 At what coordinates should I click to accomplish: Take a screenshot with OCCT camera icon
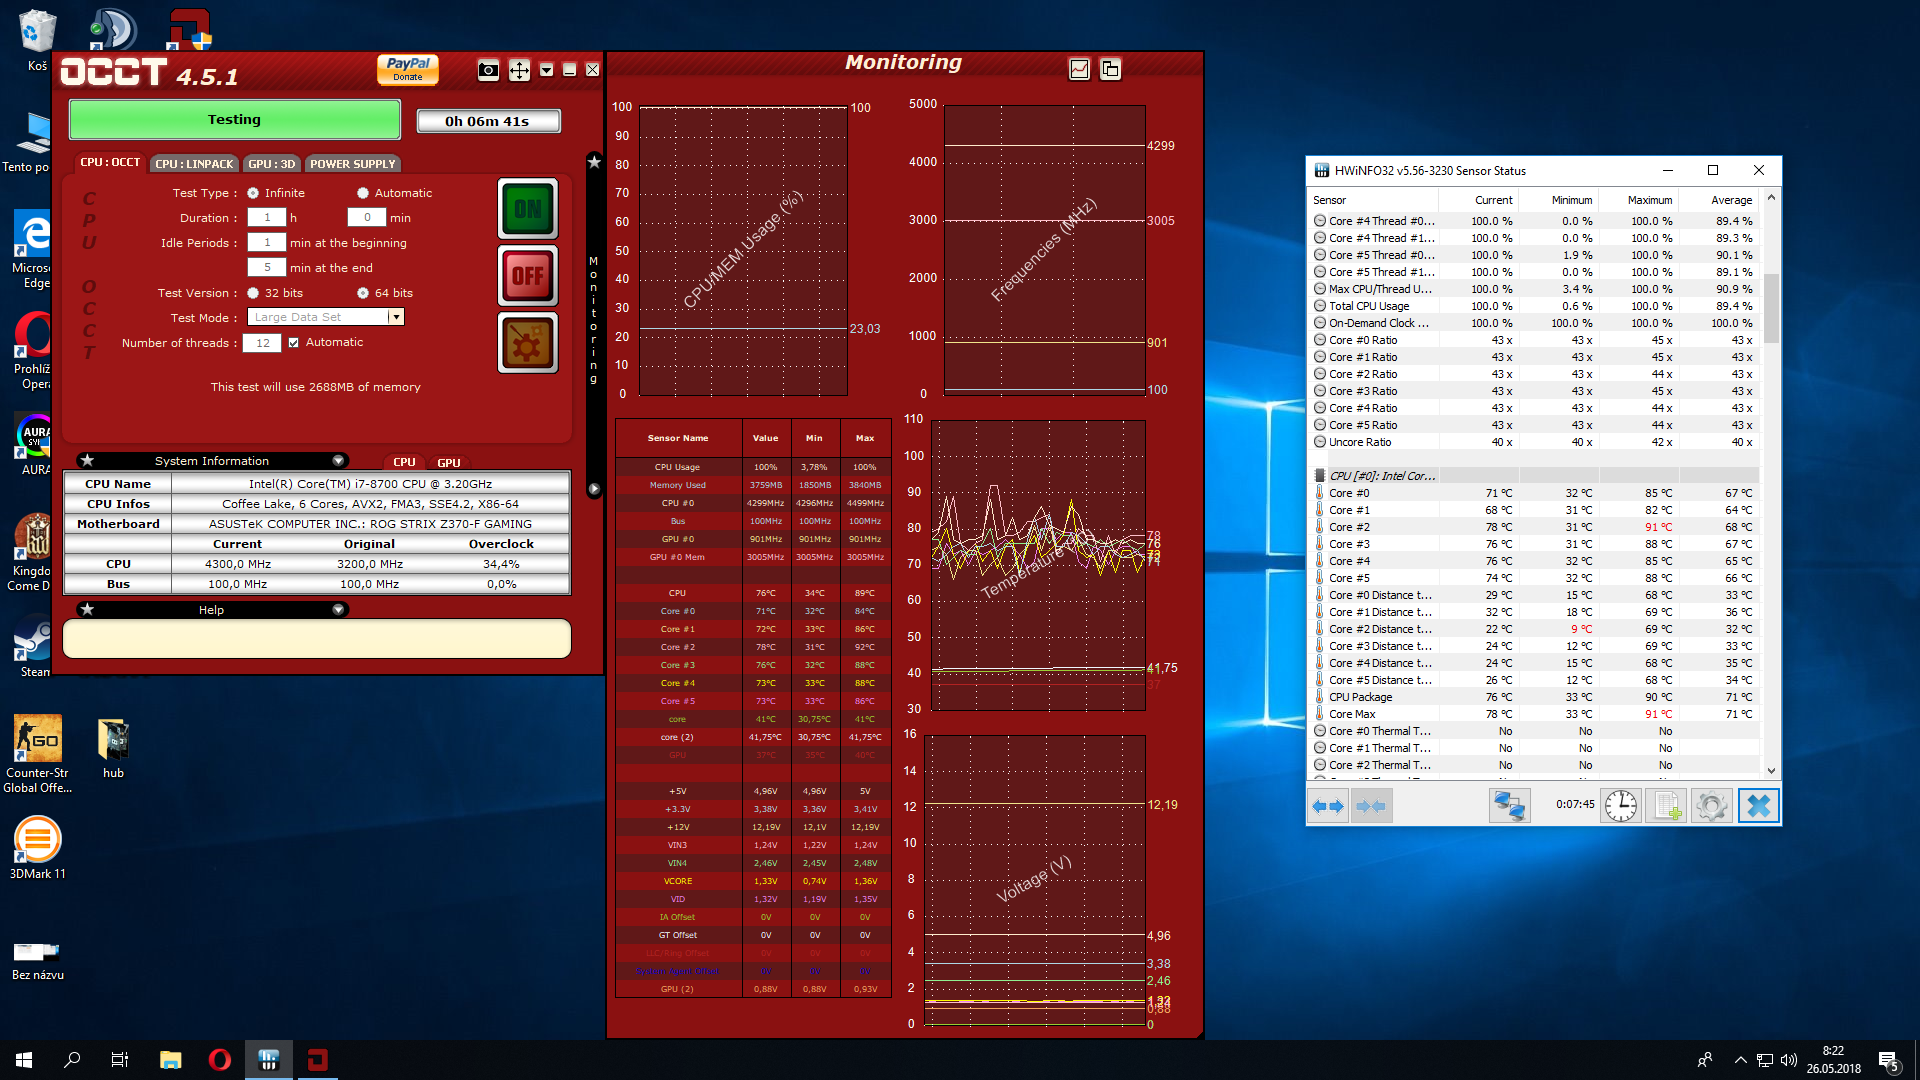(x=488, y=70)
